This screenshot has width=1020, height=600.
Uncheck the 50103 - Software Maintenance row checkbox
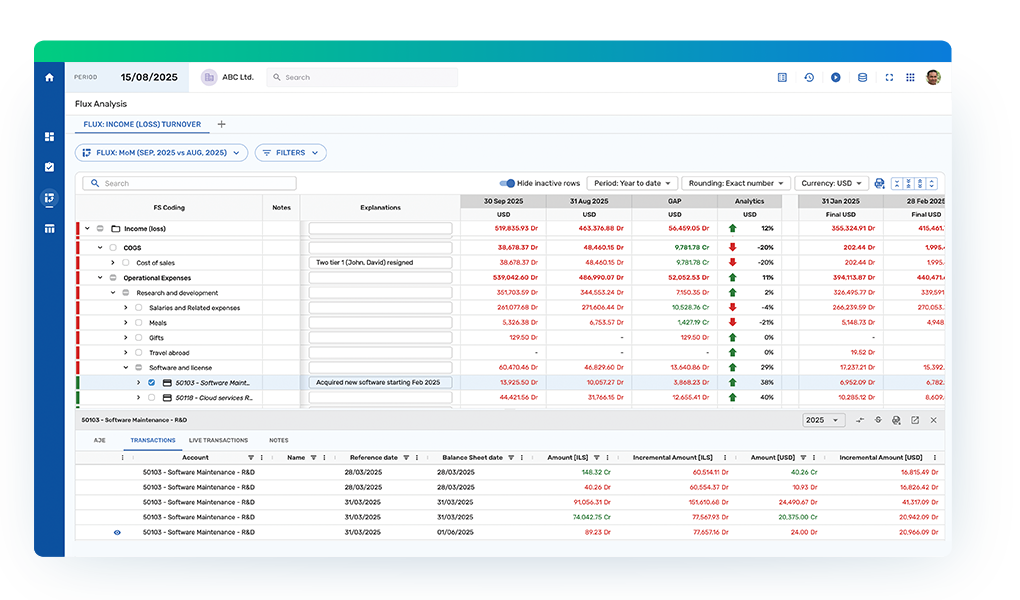151,383
